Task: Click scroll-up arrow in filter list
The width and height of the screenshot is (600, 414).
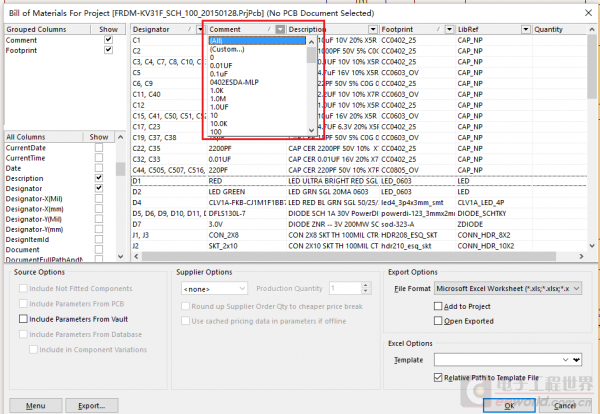Action: [311, 41]
